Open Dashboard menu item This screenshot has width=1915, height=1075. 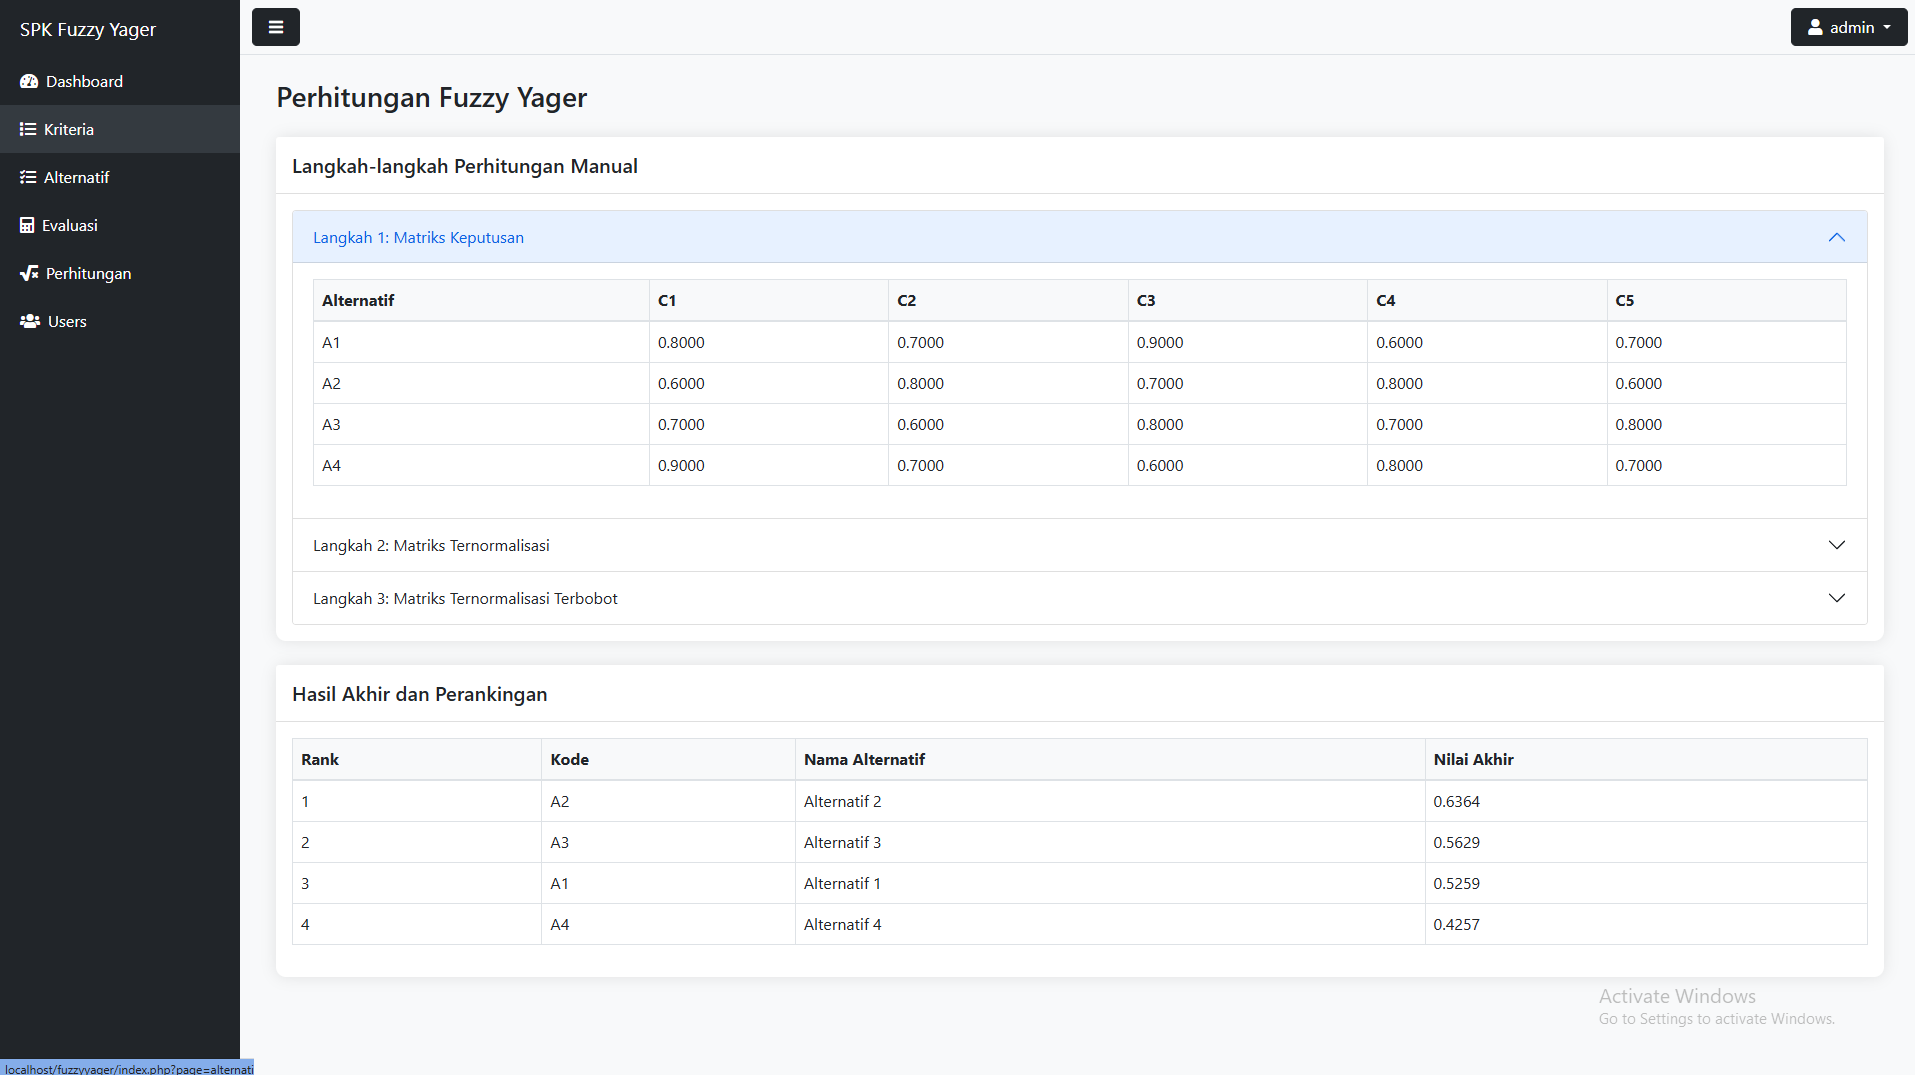coord(120,82)
